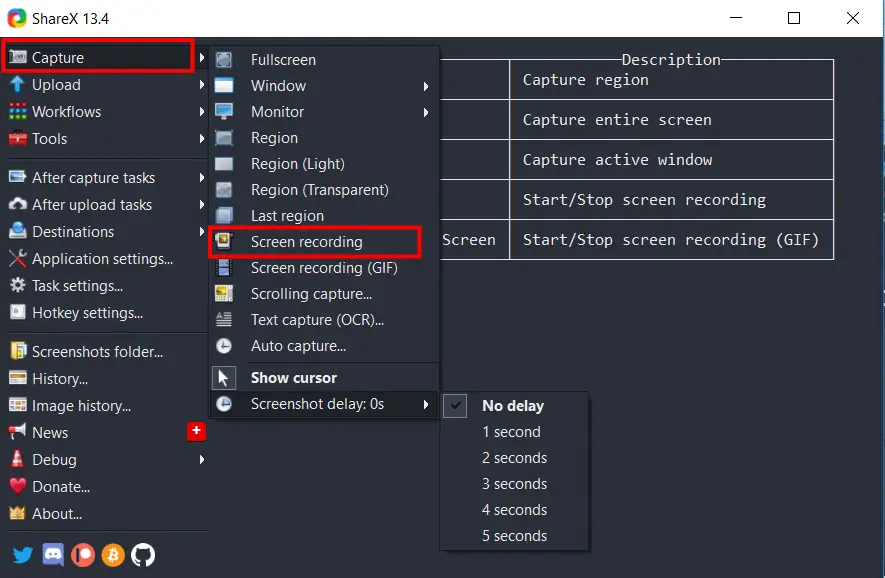Image resolution: width=885 pixels, height=578 pixels.
Task: Open Auto capture... menu entry
Action: 325,345
